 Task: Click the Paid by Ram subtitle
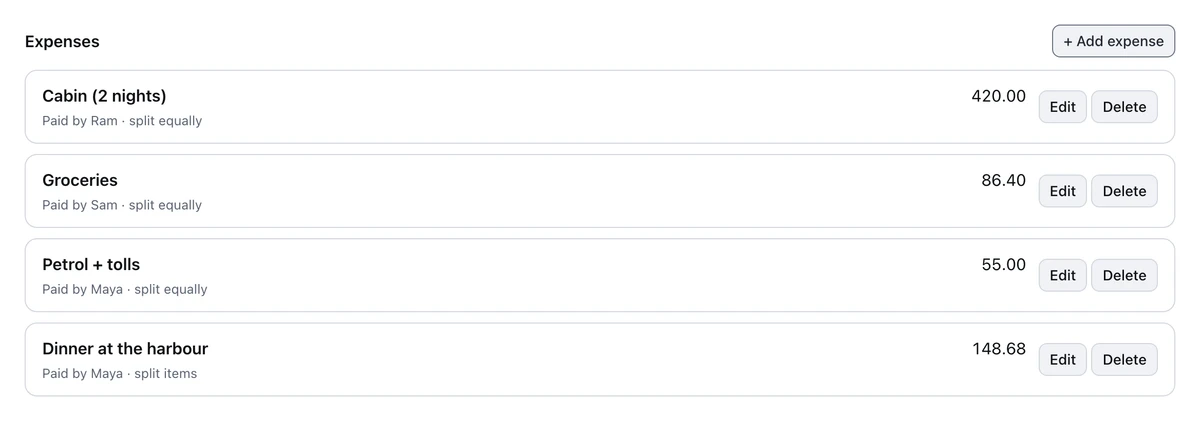(x=122, y=121)
